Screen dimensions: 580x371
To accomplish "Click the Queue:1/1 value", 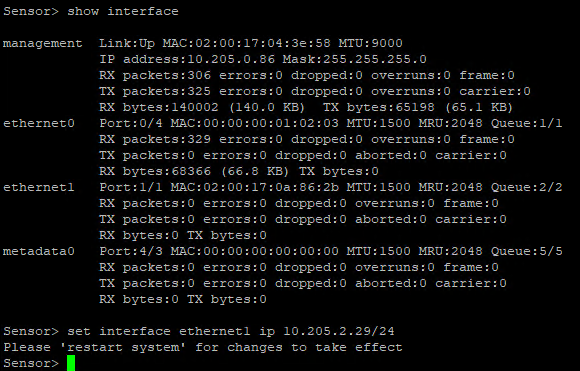I will (x=526, y=123).
